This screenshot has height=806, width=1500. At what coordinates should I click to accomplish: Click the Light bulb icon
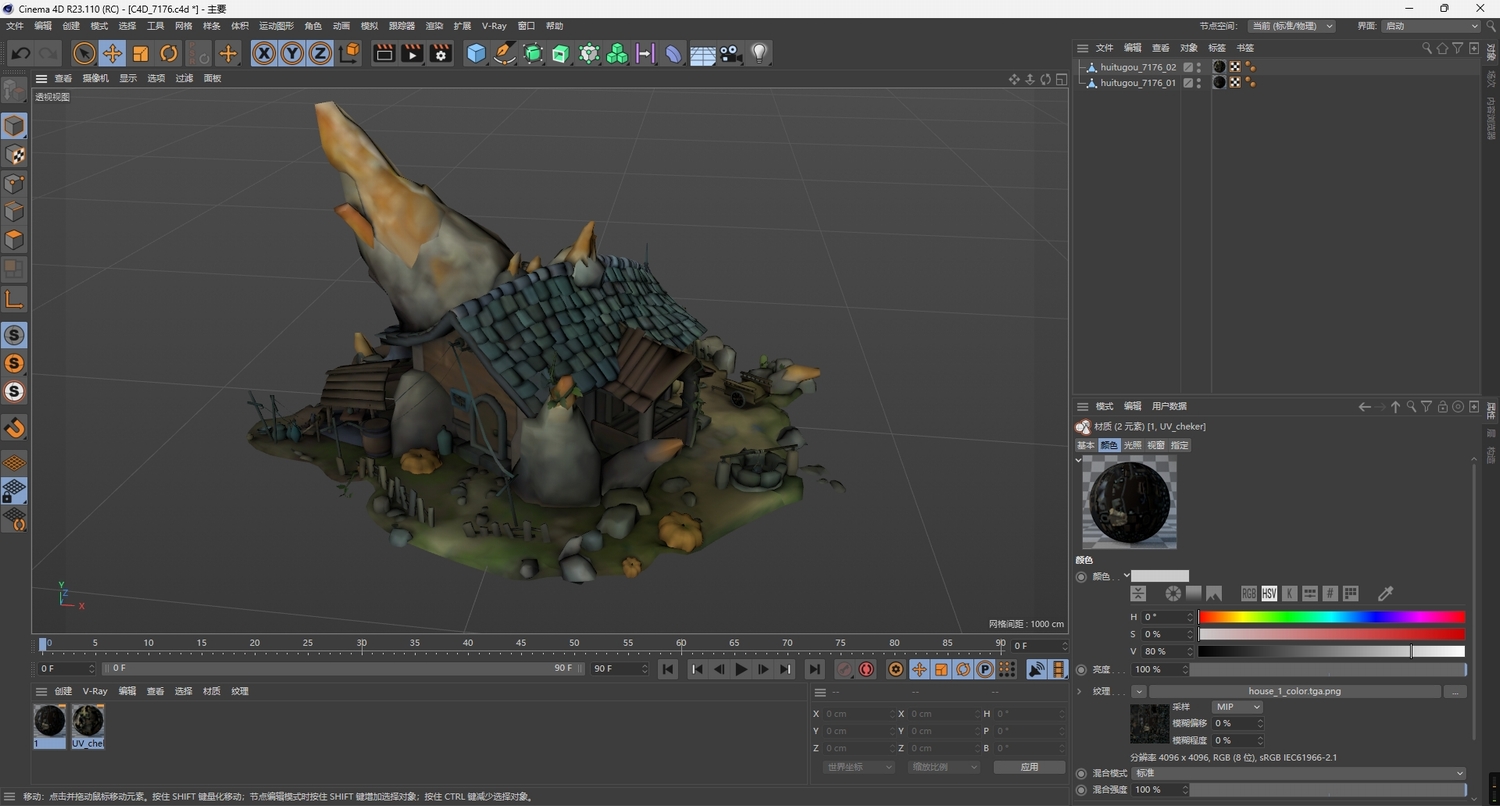(759, 54)
